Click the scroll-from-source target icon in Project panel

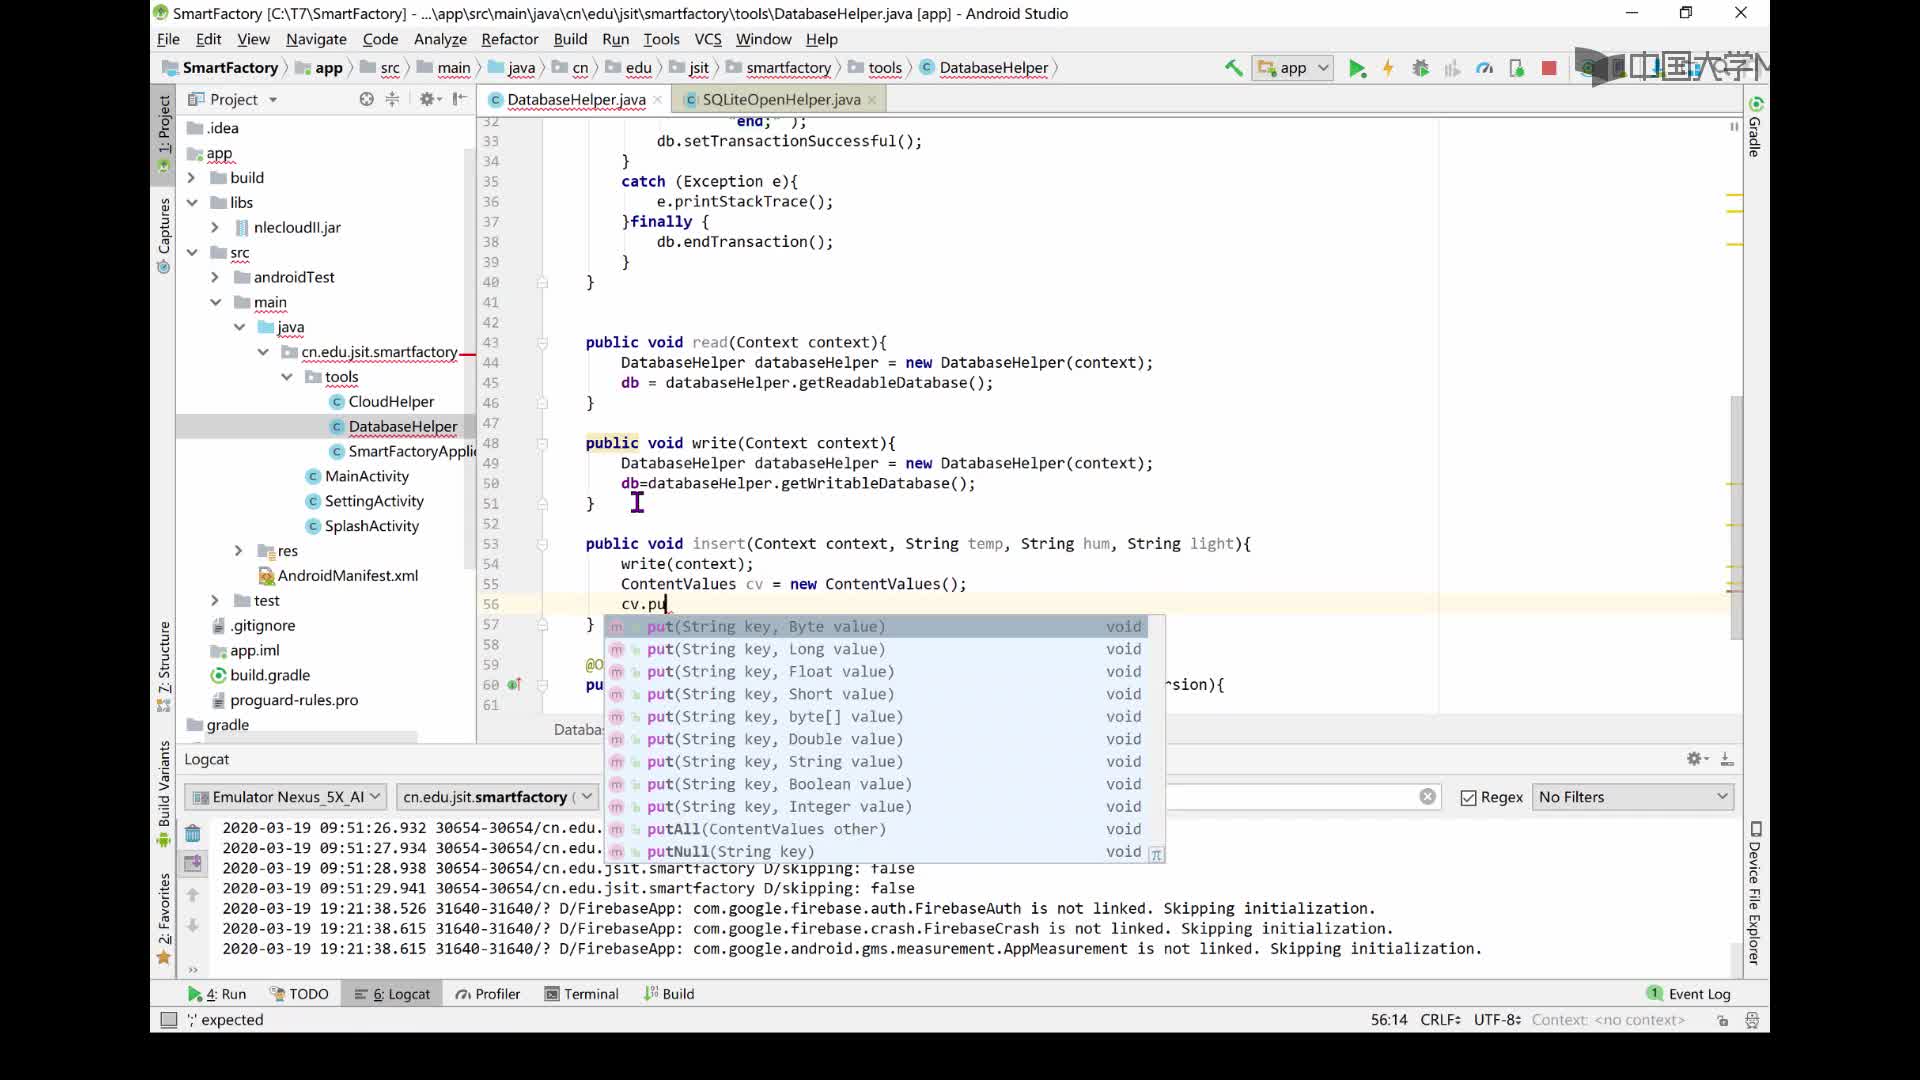(x=366, y=99)
